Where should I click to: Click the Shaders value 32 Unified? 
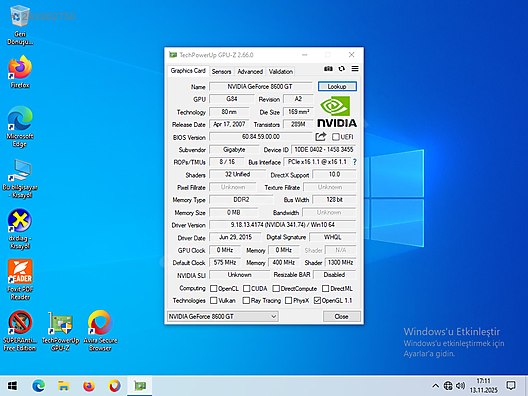pyautogui.click(x=237, y=174)
